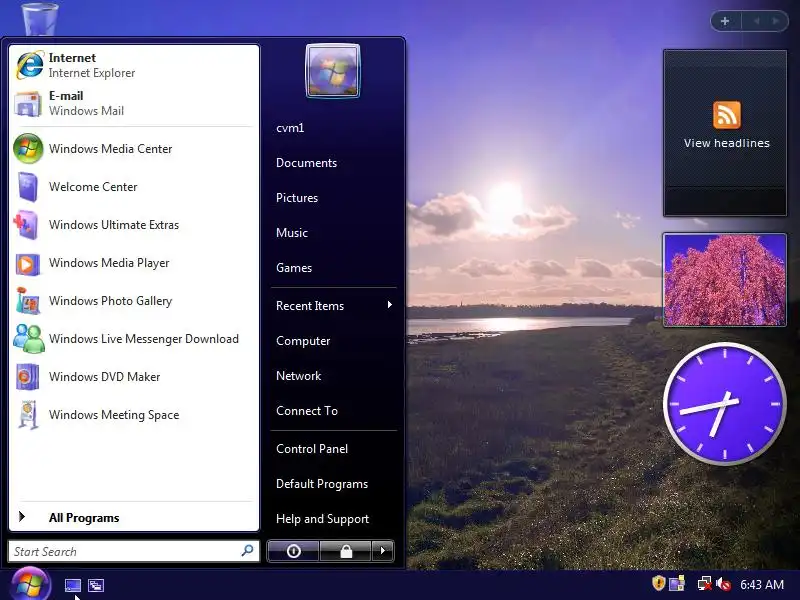The height and width of the screenshot is (600, 800).
Task: Open Documents from Start menu
Action: click(306, 163)
